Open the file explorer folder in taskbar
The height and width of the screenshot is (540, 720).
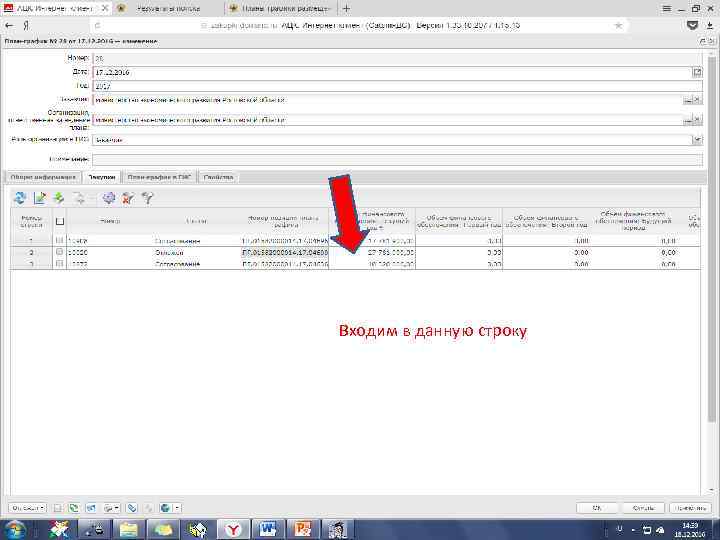128,529
